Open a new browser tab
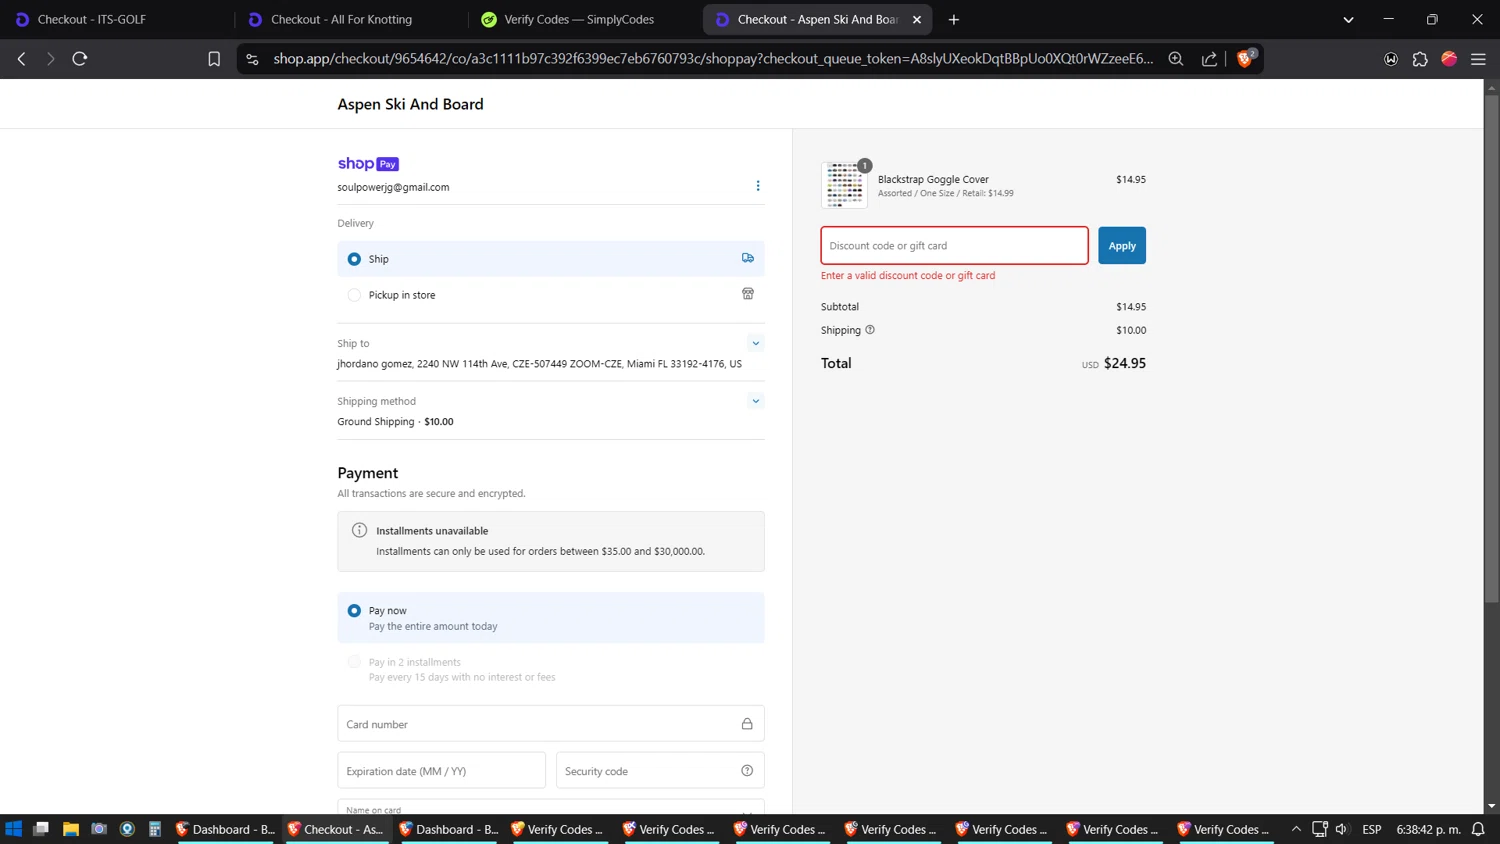The width and height of the screenshot is (1500, 844). (x=954, y=19)
